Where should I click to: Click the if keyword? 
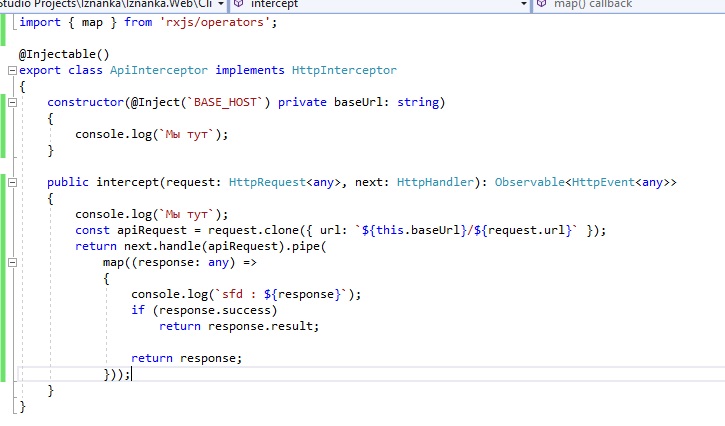[138, 310]
